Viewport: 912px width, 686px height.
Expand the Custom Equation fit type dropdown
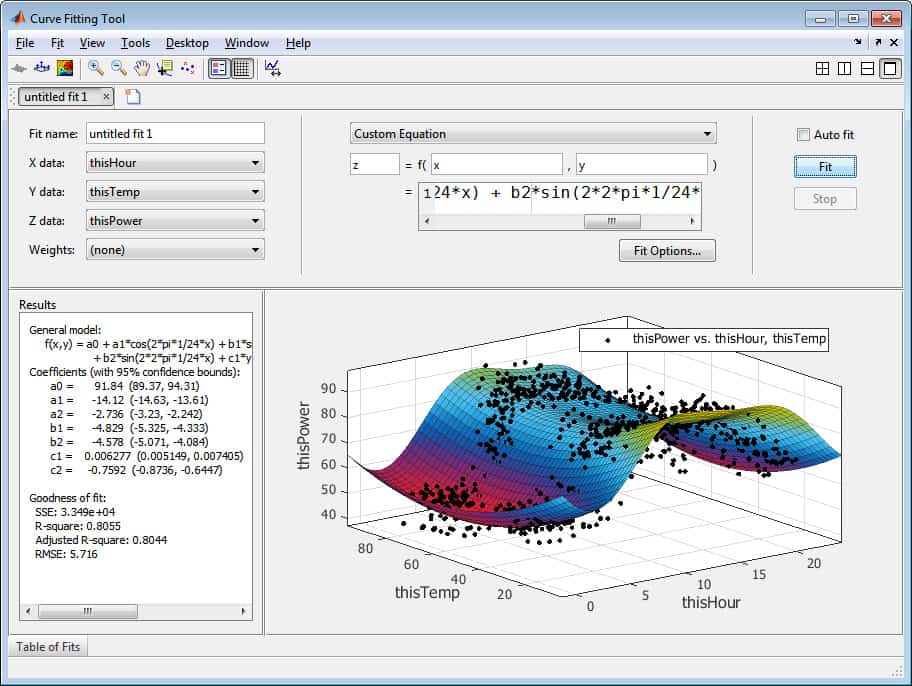point(533,134)
